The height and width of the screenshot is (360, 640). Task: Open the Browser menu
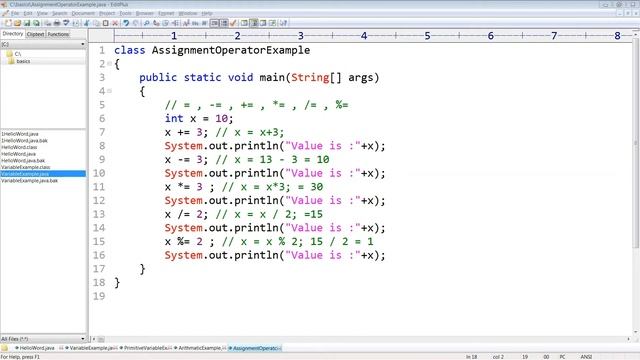tap(144, 13)
